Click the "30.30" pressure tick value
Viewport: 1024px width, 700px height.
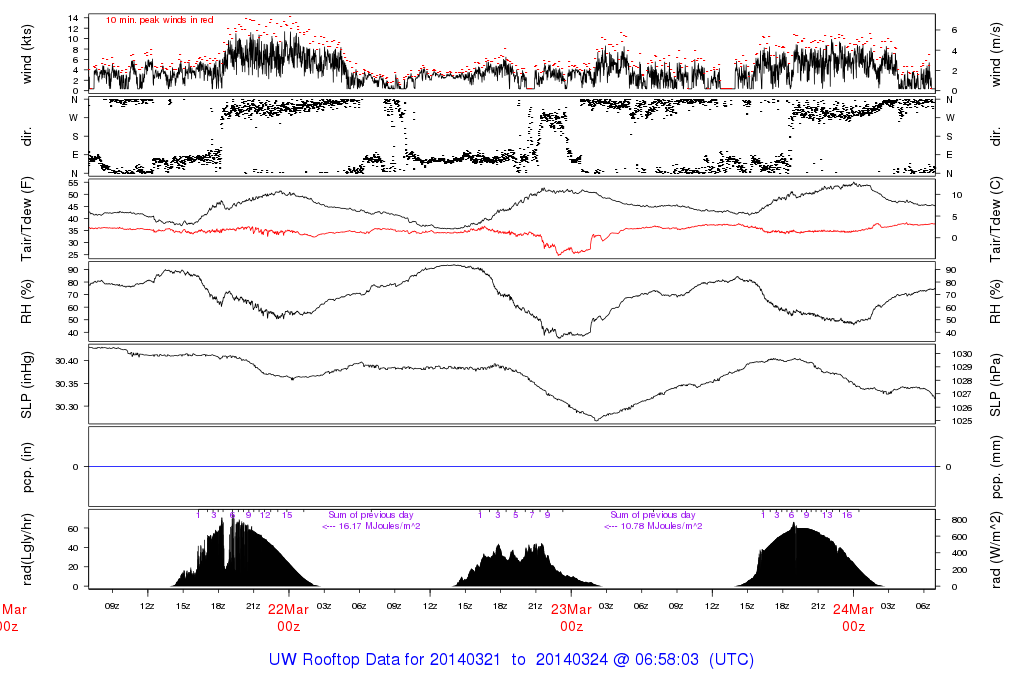67,407
